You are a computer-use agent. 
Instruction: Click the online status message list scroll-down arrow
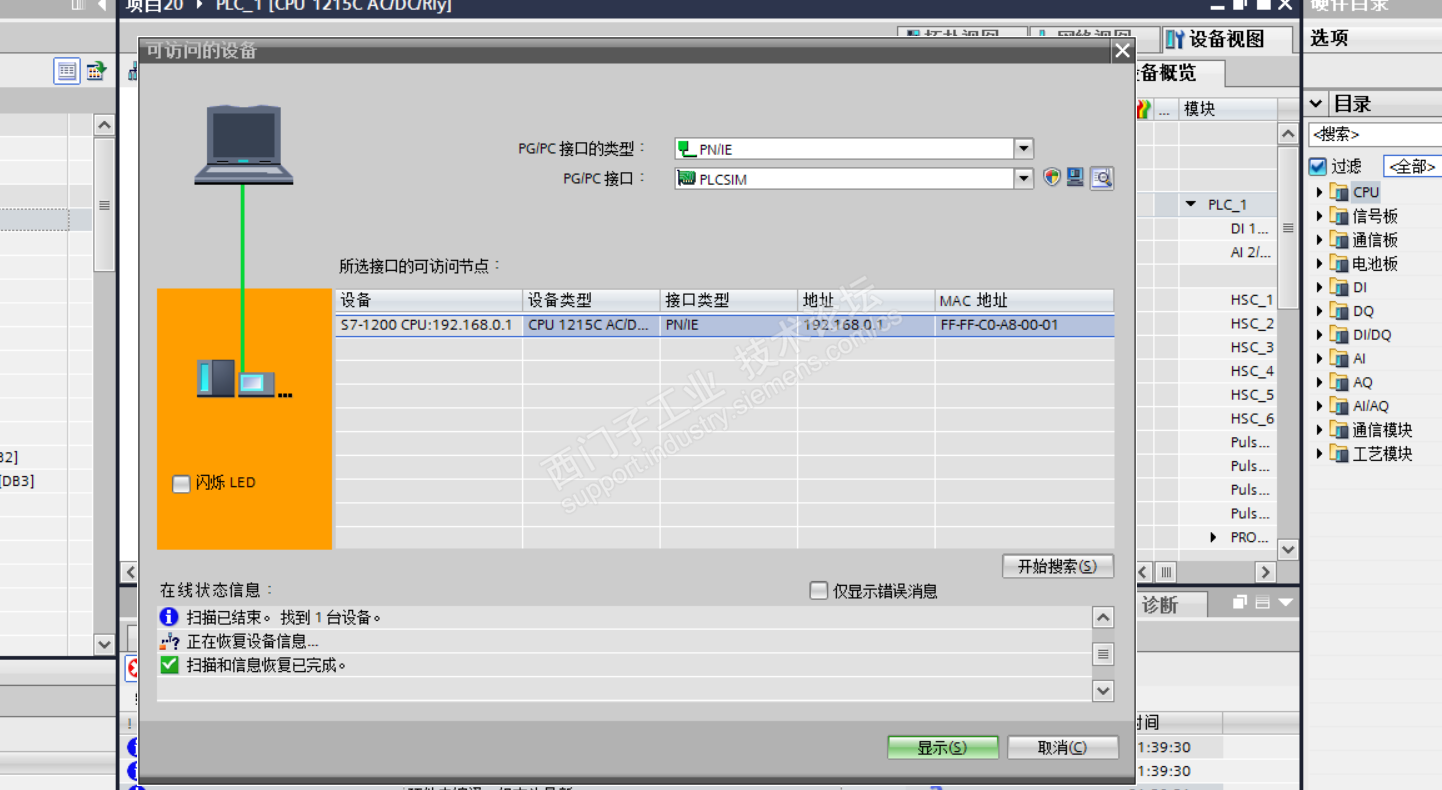point(1103,690)
